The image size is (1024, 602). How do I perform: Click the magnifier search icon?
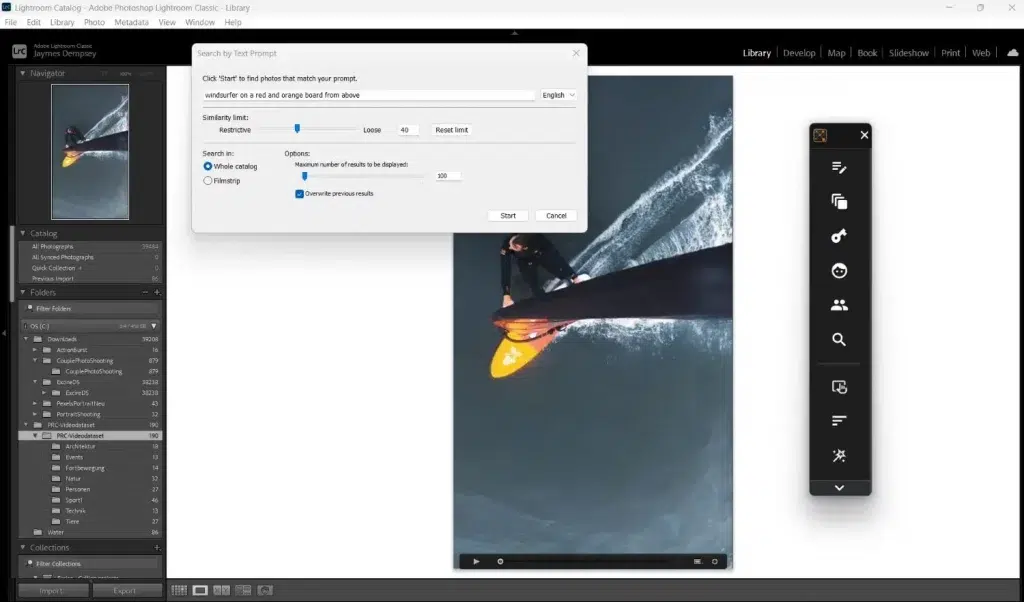(x=838, y=339)
